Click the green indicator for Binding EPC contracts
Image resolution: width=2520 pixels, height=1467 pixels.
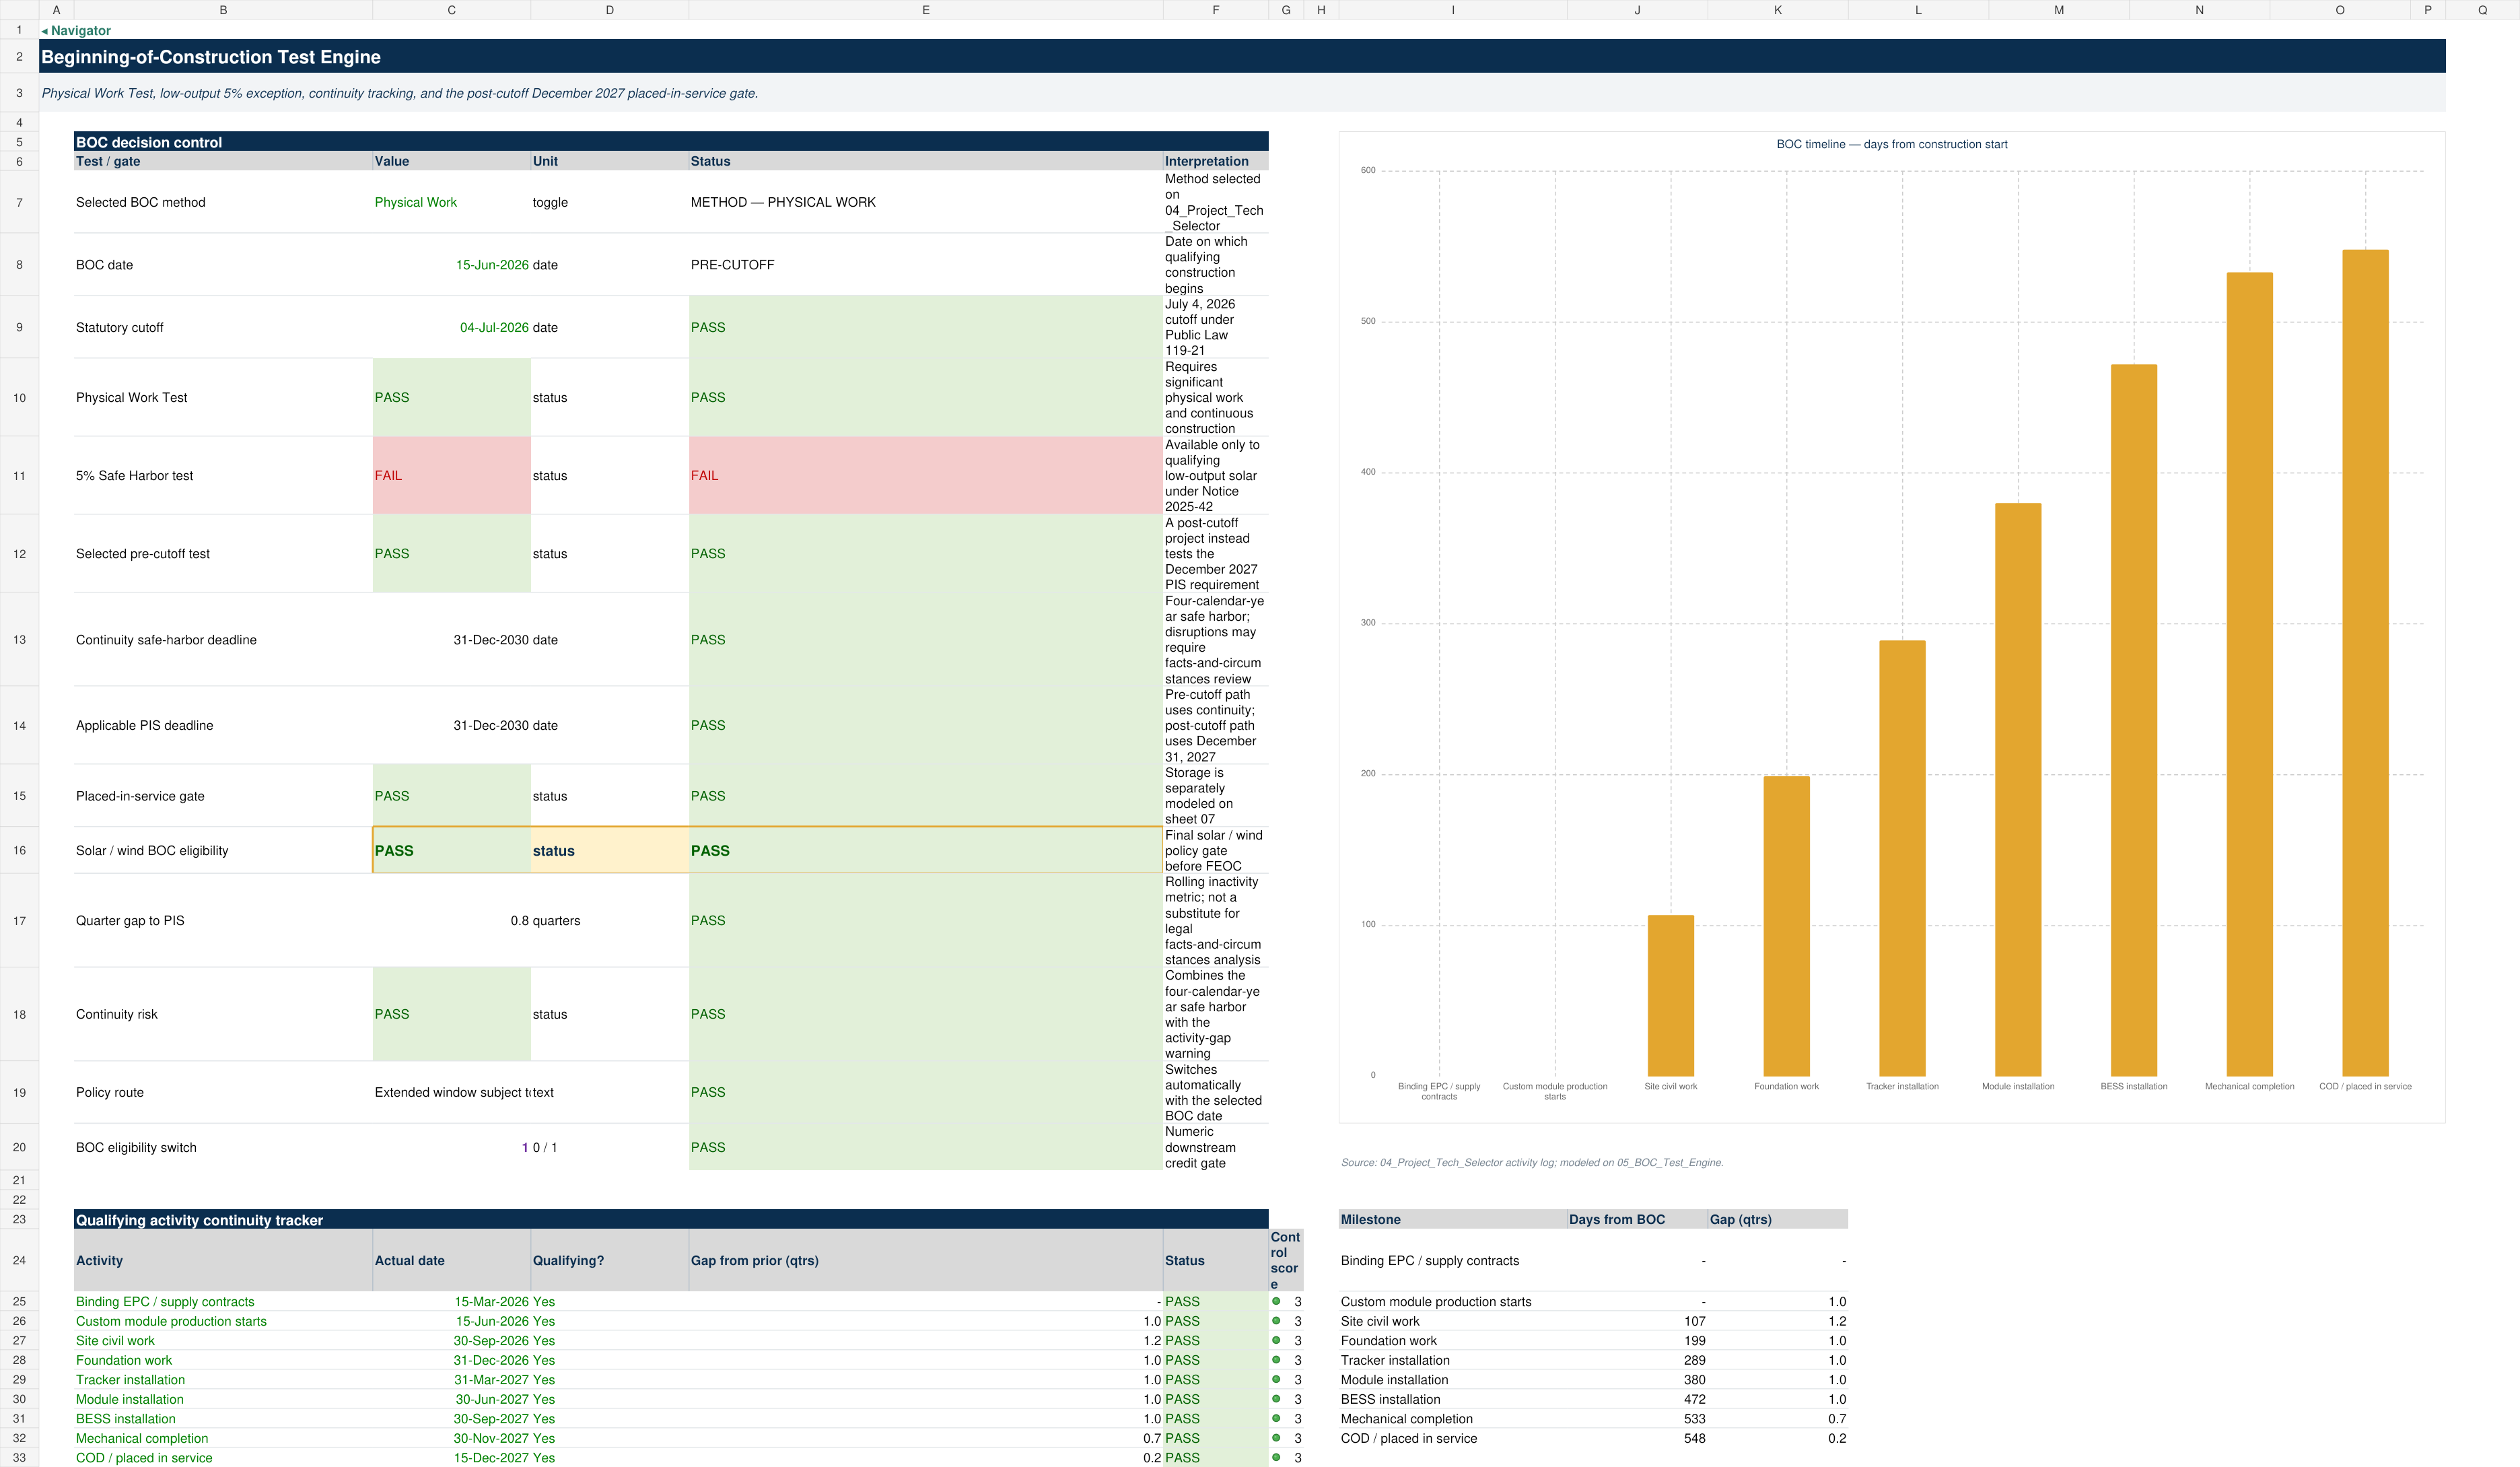click(x=1276, y=1301)
